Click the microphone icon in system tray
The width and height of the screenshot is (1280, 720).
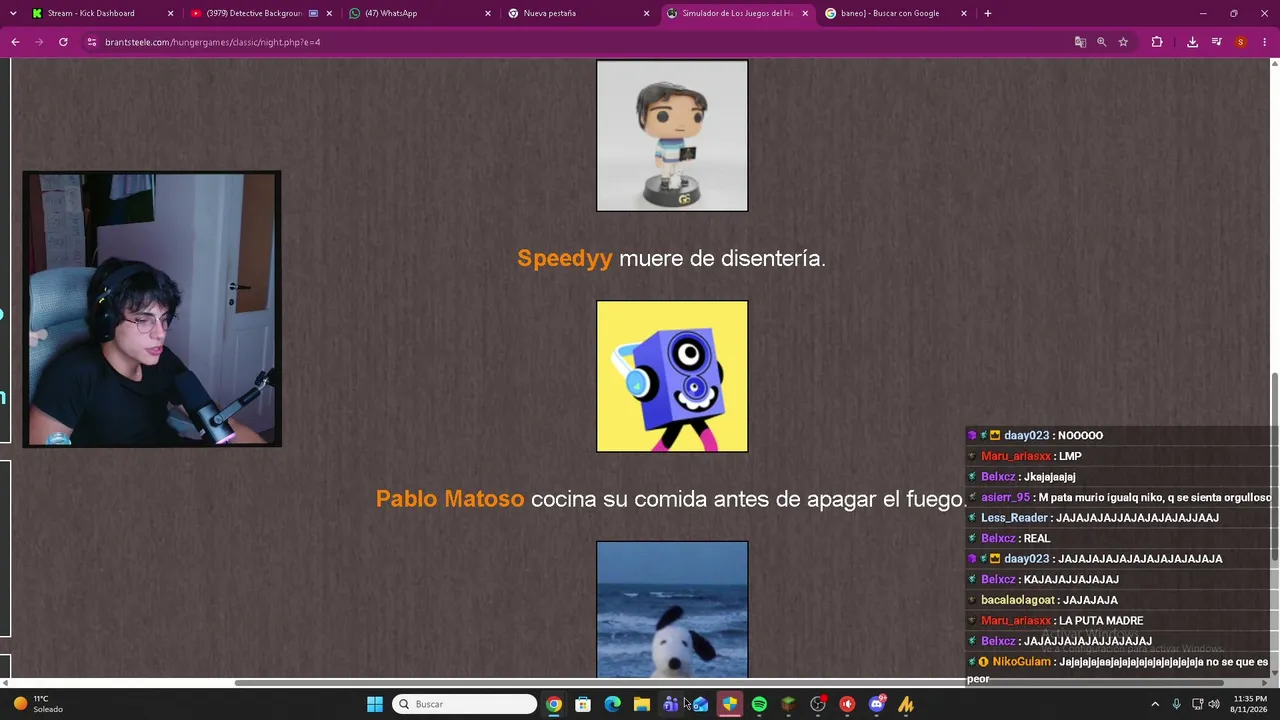(x=1176, y=704)
